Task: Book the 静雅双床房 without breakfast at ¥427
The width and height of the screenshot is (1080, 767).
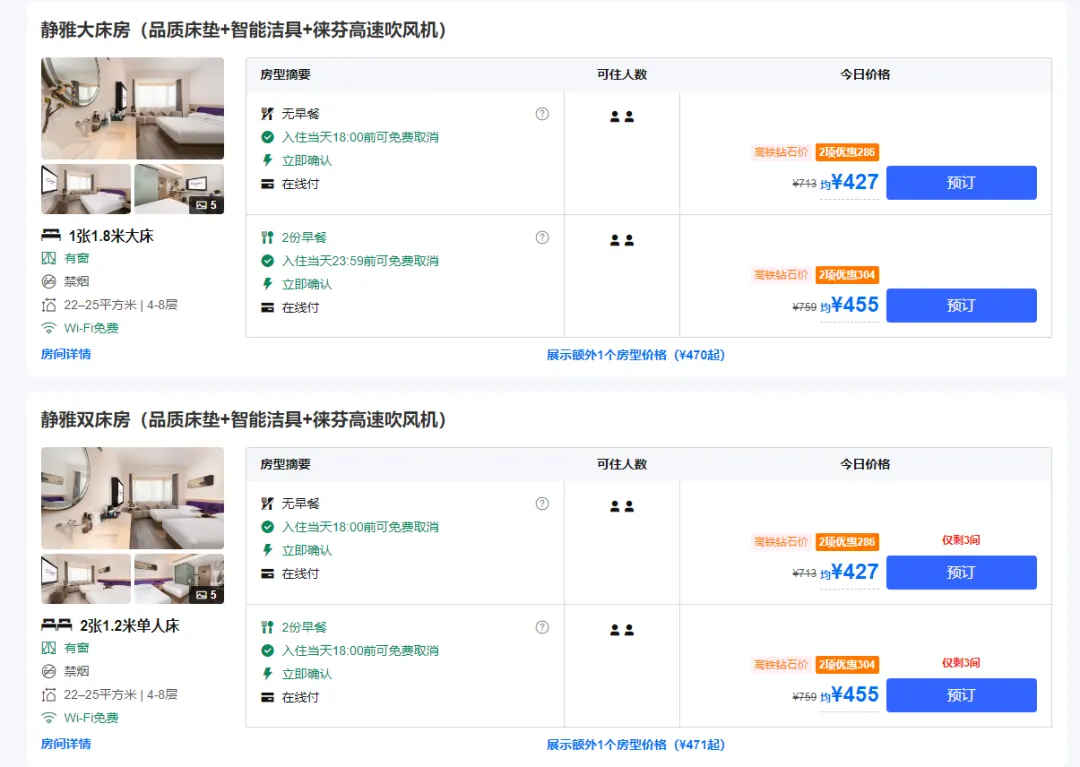Action: (960, 572)
